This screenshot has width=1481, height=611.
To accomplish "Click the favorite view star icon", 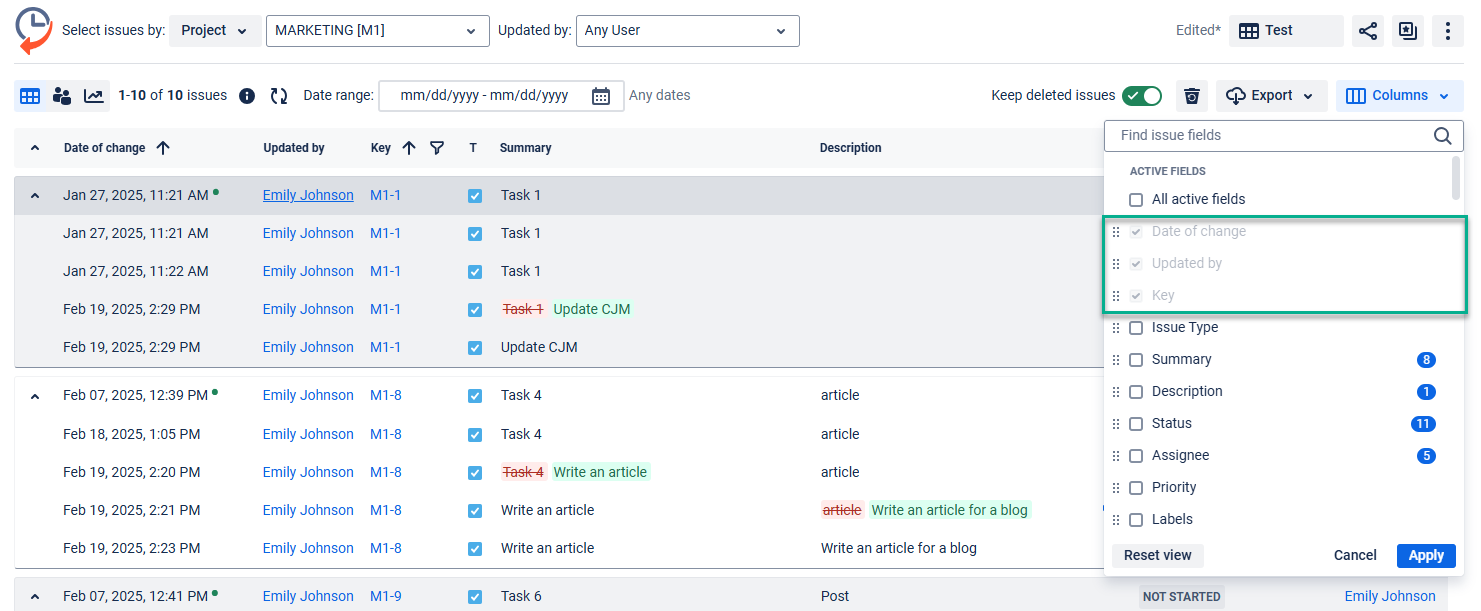I will coord(1408,31).
